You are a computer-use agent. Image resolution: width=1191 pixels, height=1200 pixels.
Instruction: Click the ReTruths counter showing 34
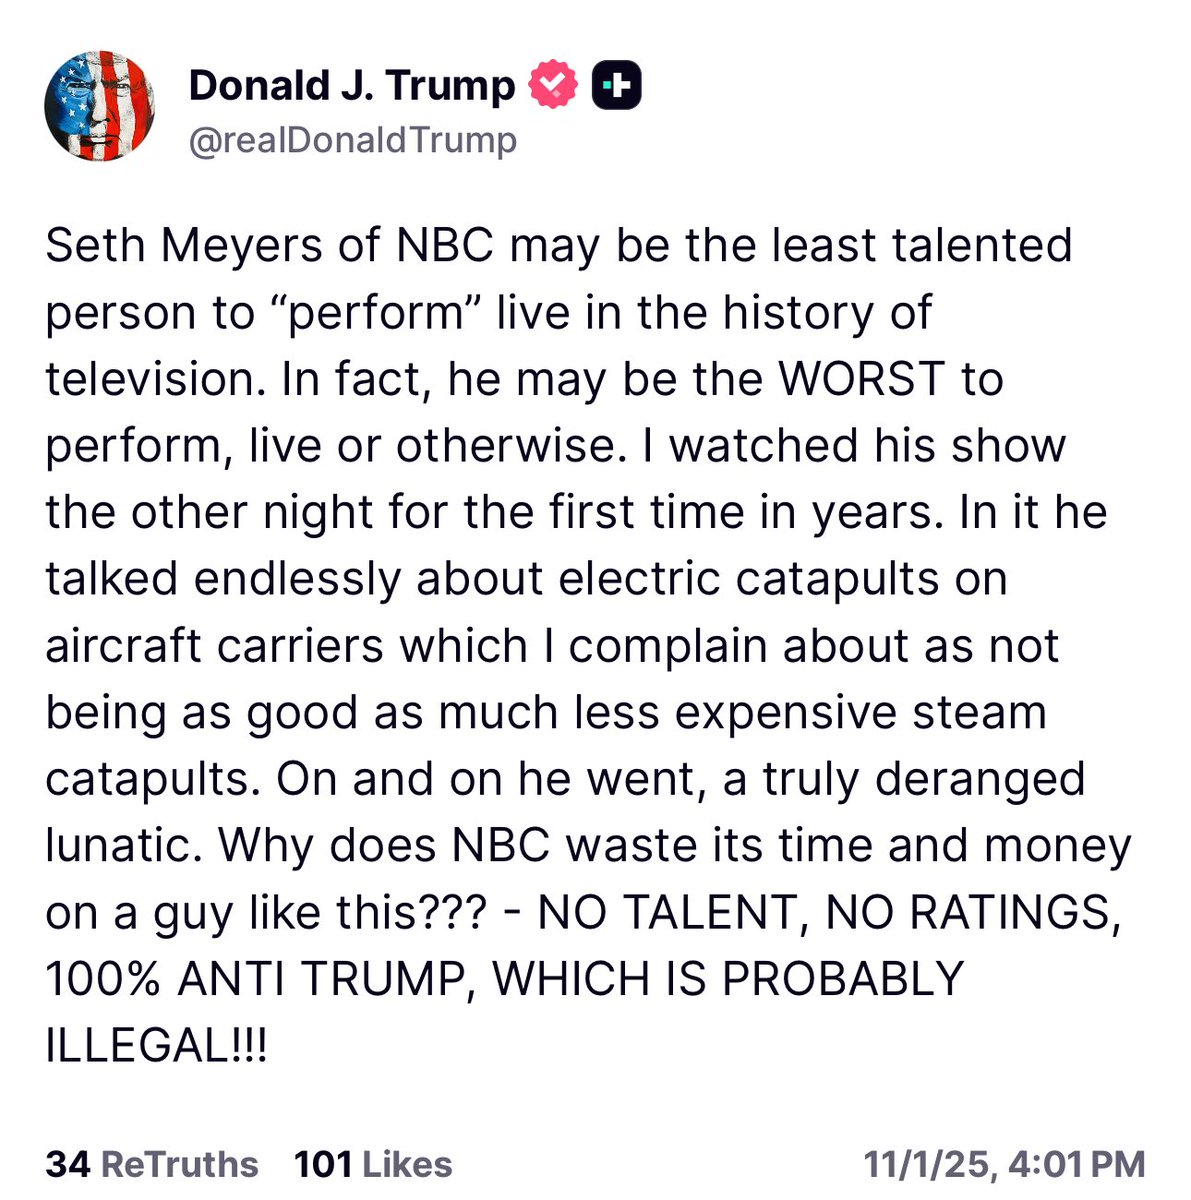pos(147,1164)
